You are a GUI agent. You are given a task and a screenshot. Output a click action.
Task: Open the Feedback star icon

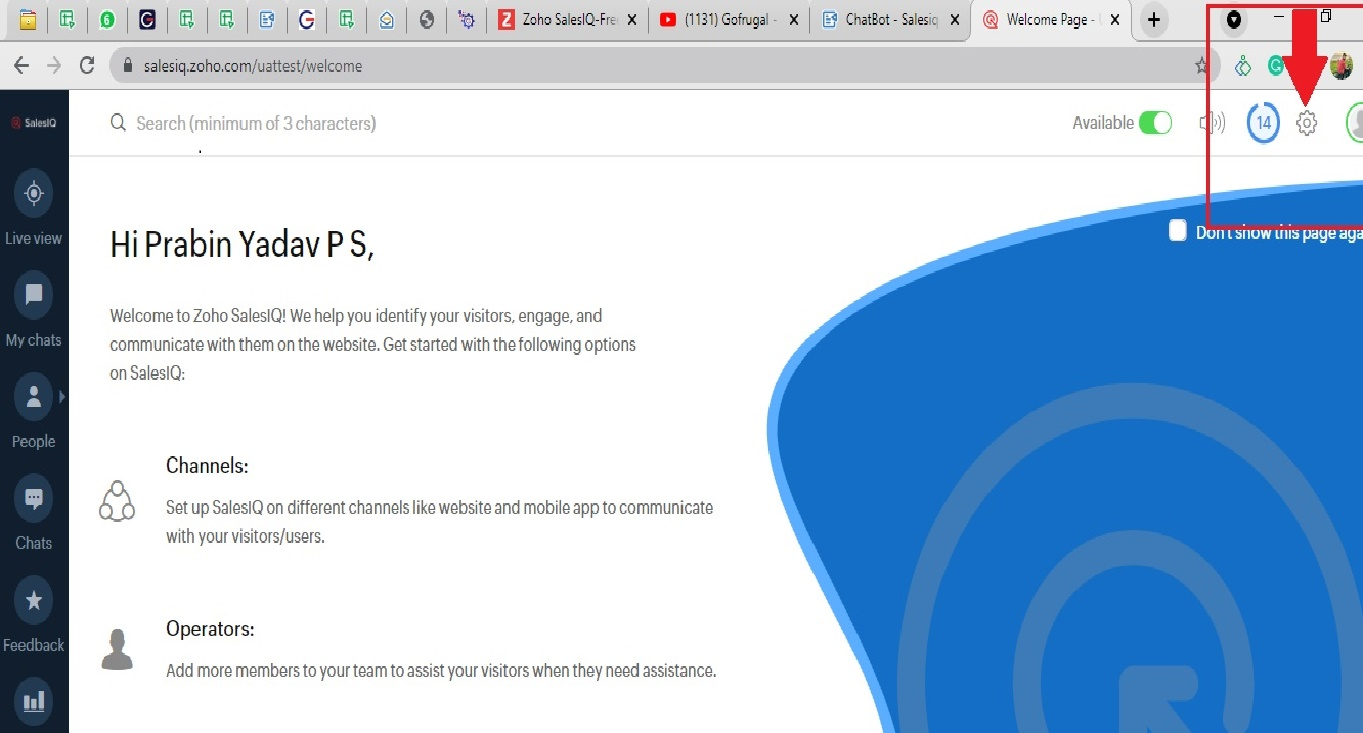[x=34, y=600]
